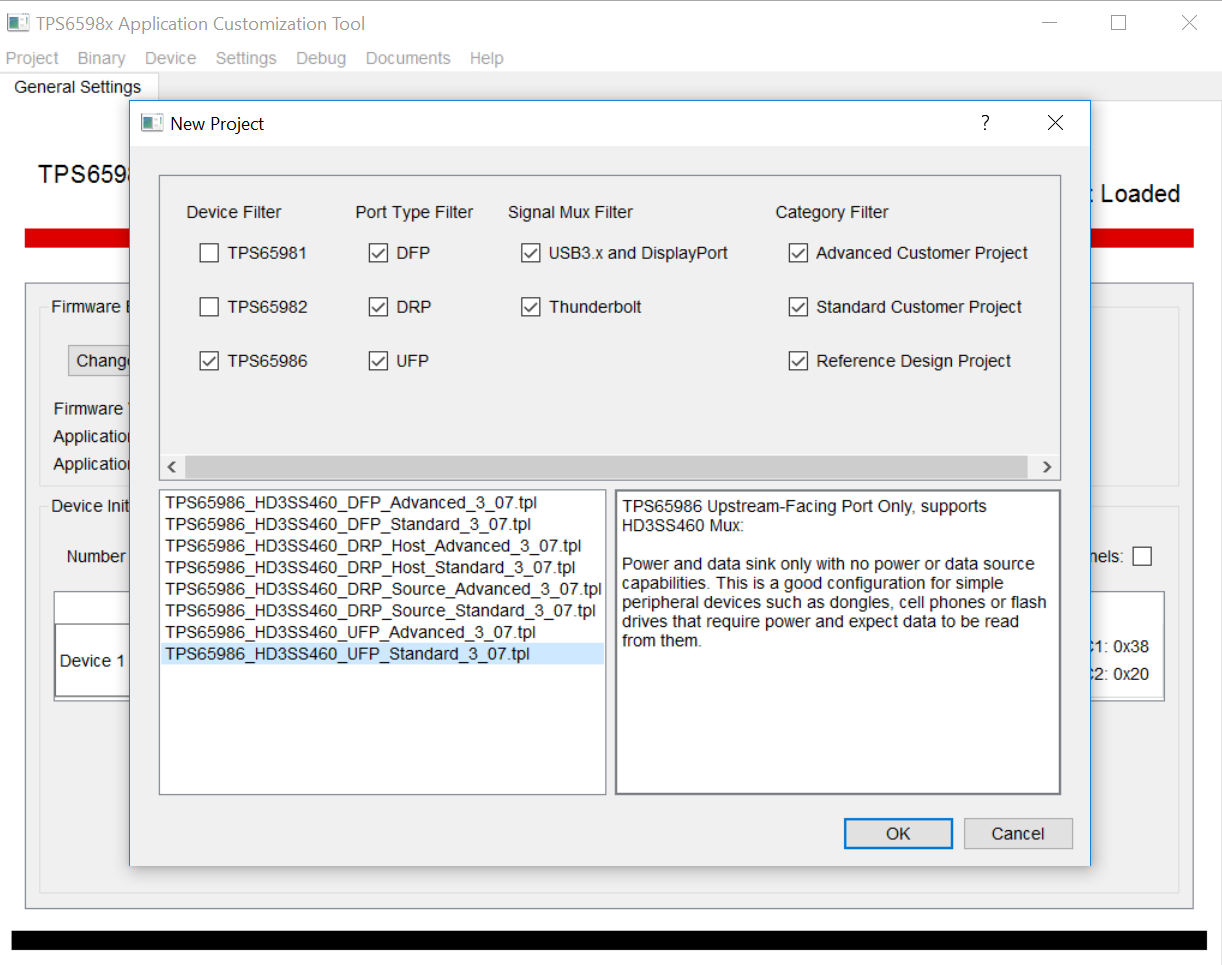Click the Device 1 row in main window

pos(92,661)
